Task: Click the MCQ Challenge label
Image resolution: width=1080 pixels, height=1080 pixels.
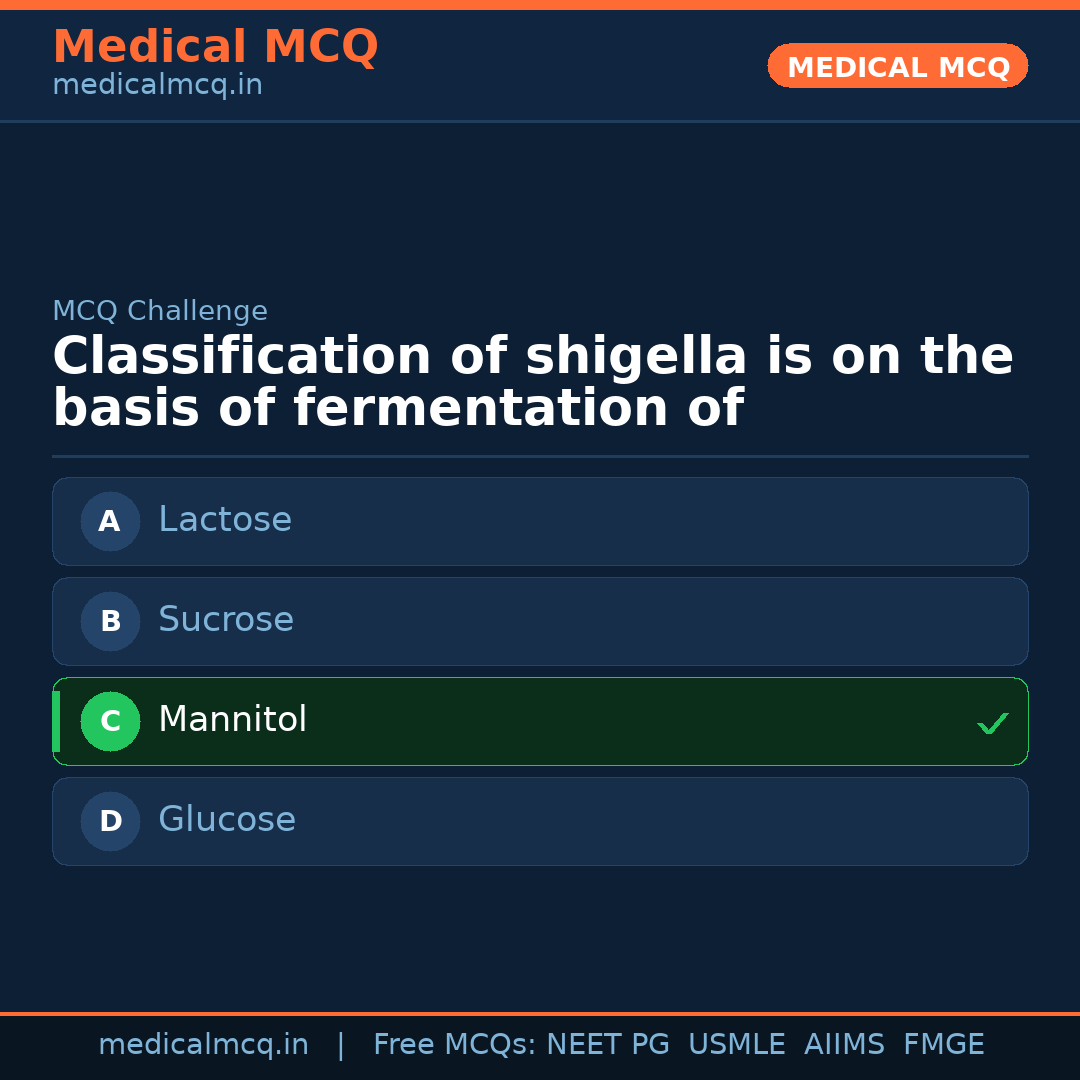Action: 160,311
